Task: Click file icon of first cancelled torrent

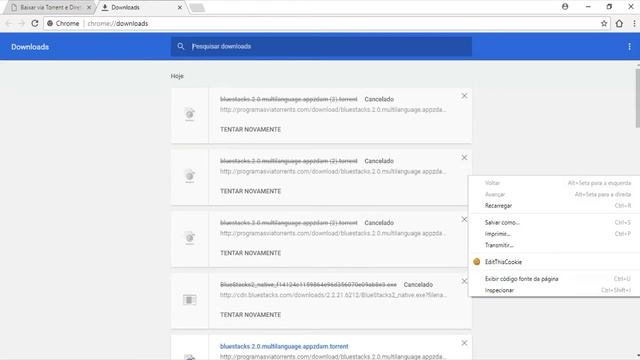Action: point(189,114)
